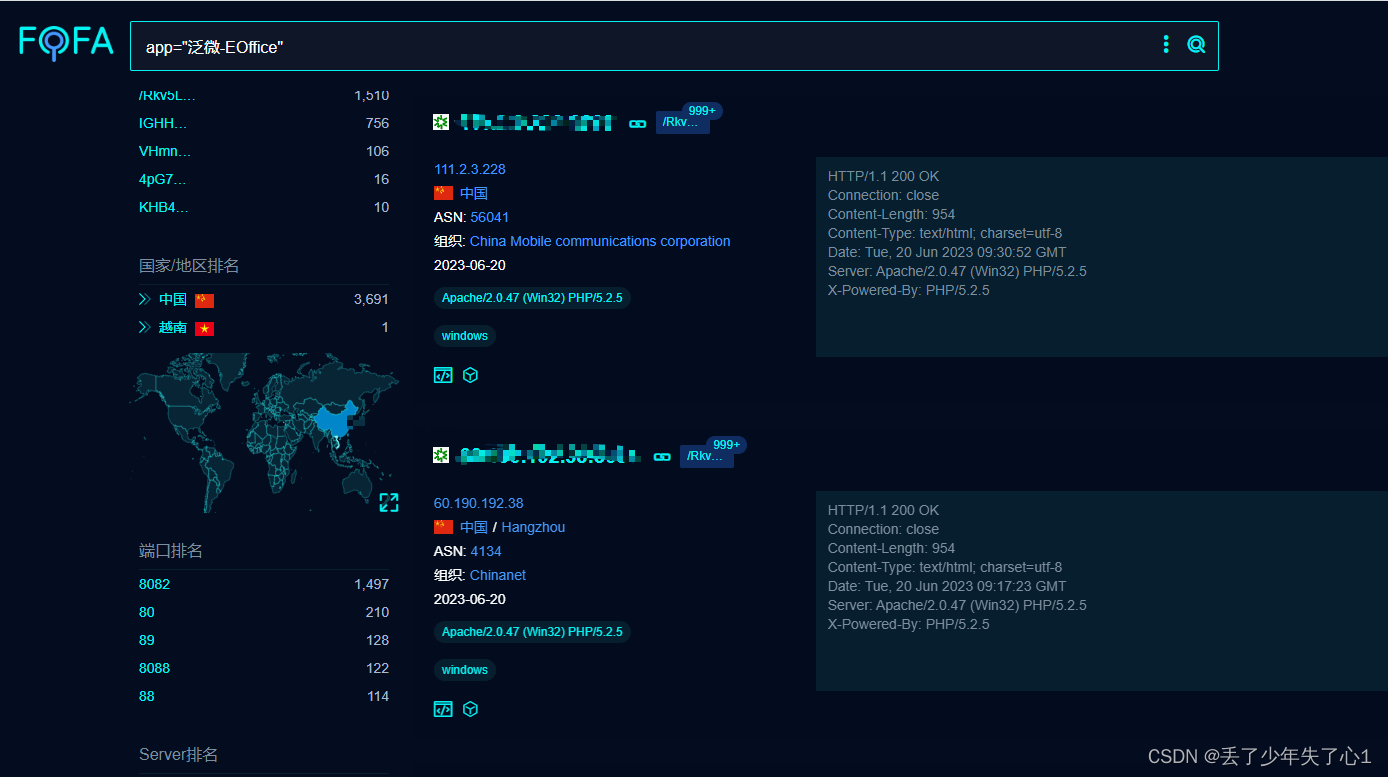Viewport: 1388px width, 777px height.
Task: Click the link chain icon of the 60.190.192.38 result
Action: coord(661,456)
